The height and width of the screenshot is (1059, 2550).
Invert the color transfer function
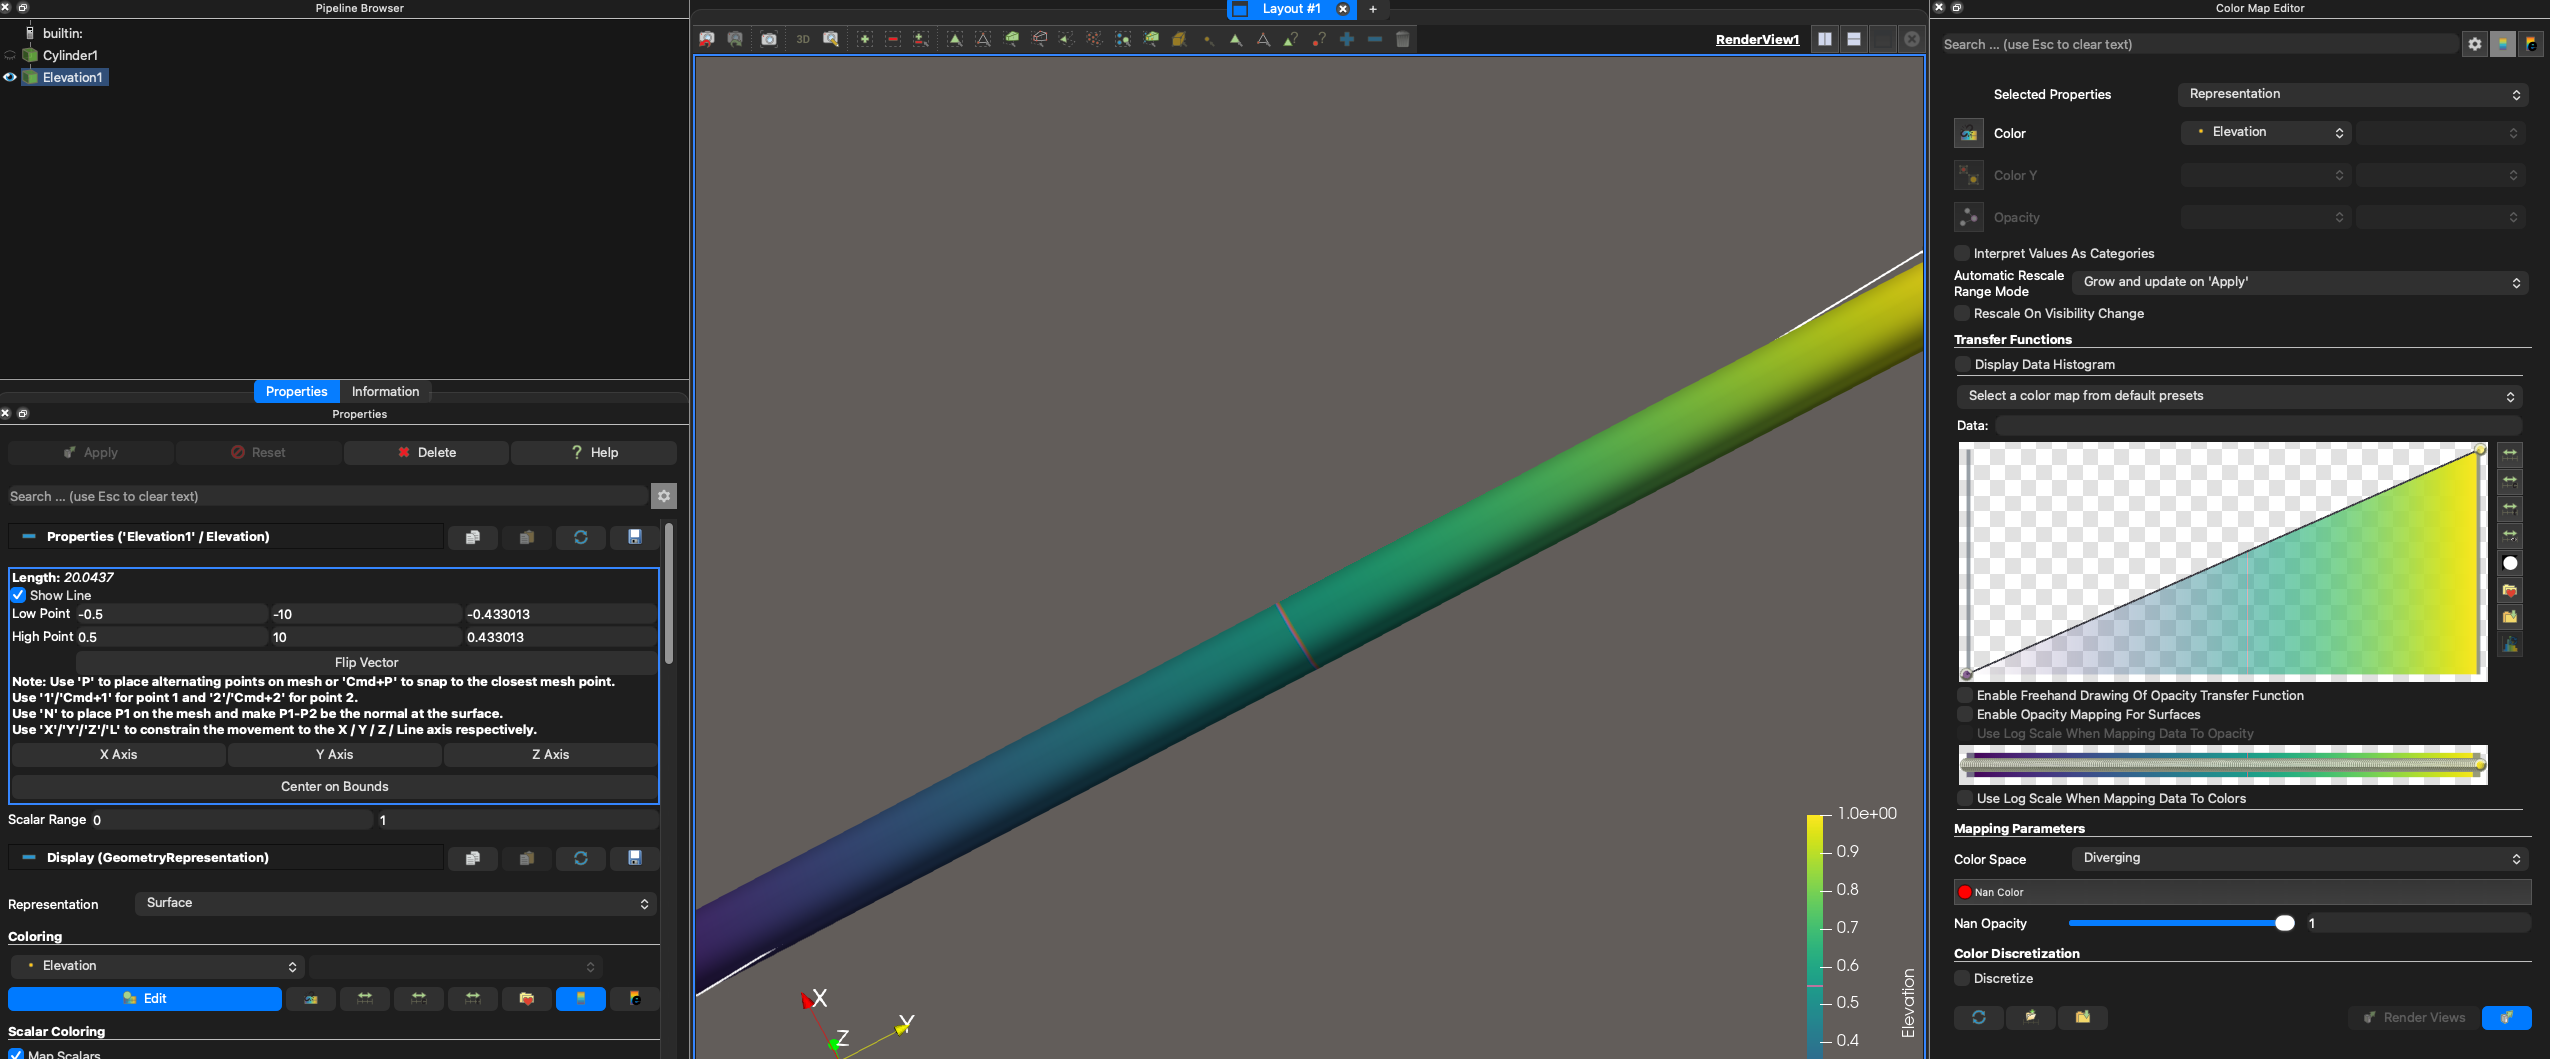click(x=2510, y=563)
